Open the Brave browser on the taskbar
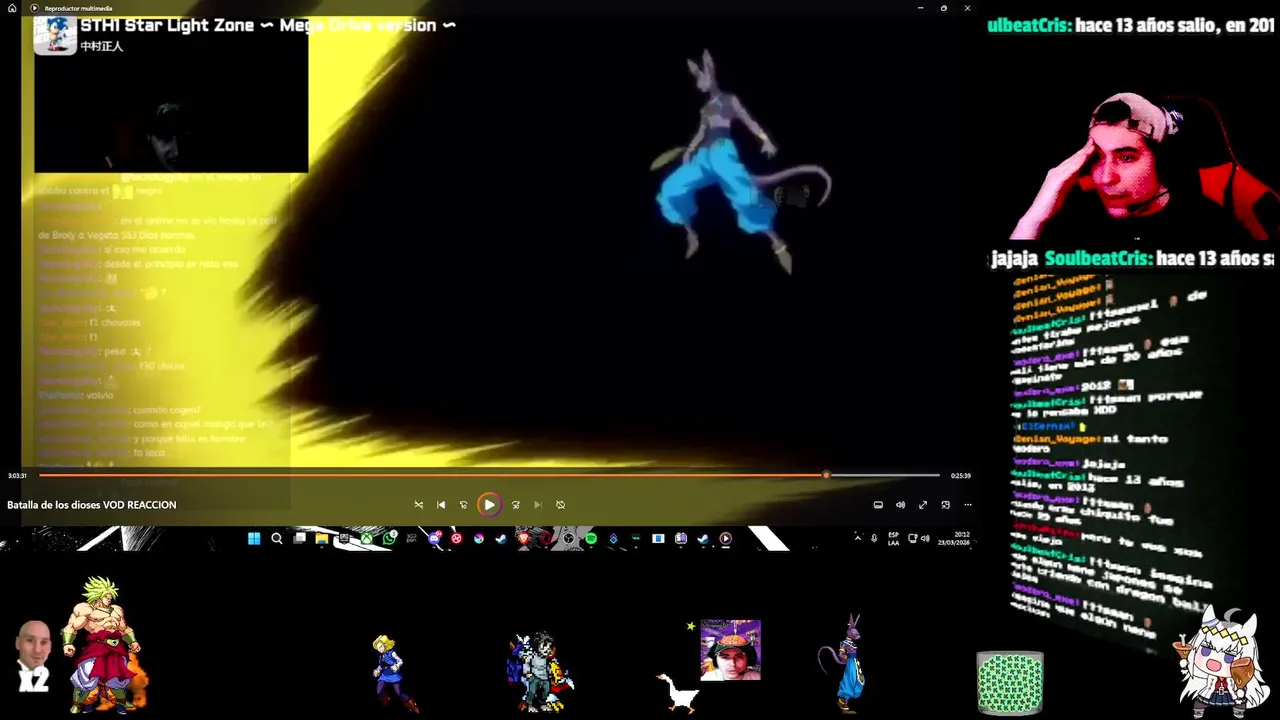Viewport: 1280px width, 720px height. pos(523,539)
